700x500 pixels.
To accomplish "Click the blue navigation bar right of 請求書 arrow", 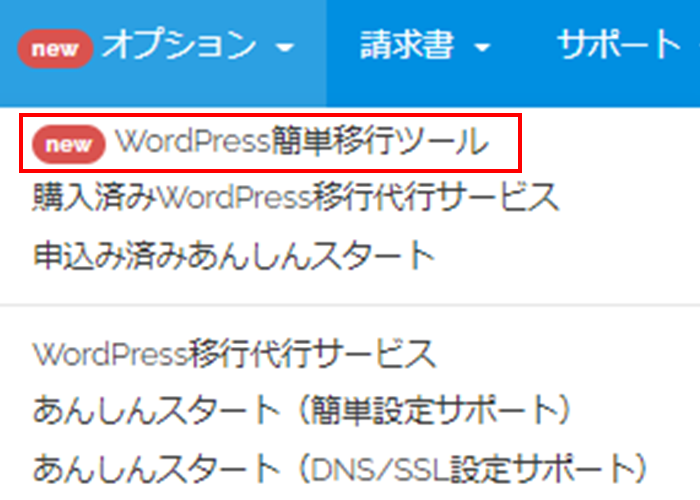I will (520, 44).
